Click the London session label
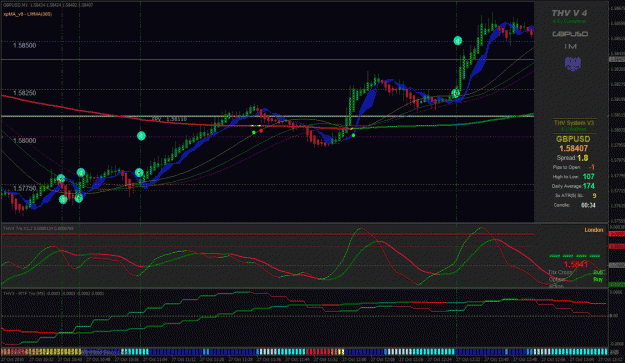 [594, 230]
